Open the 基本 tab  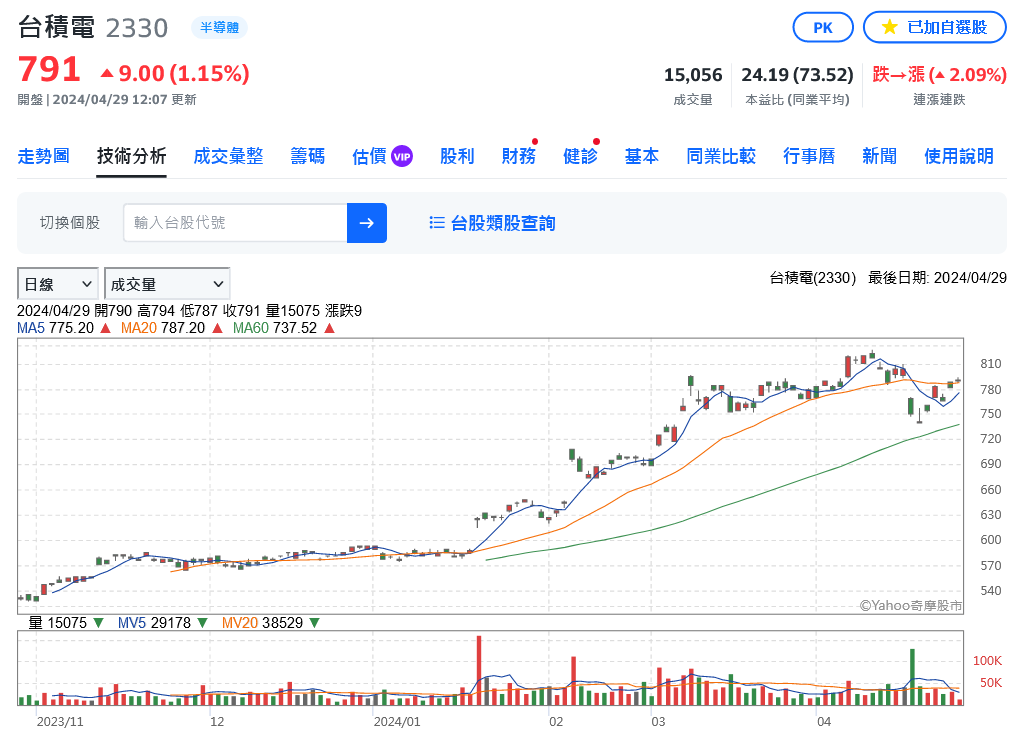click(x=642, y=156)
